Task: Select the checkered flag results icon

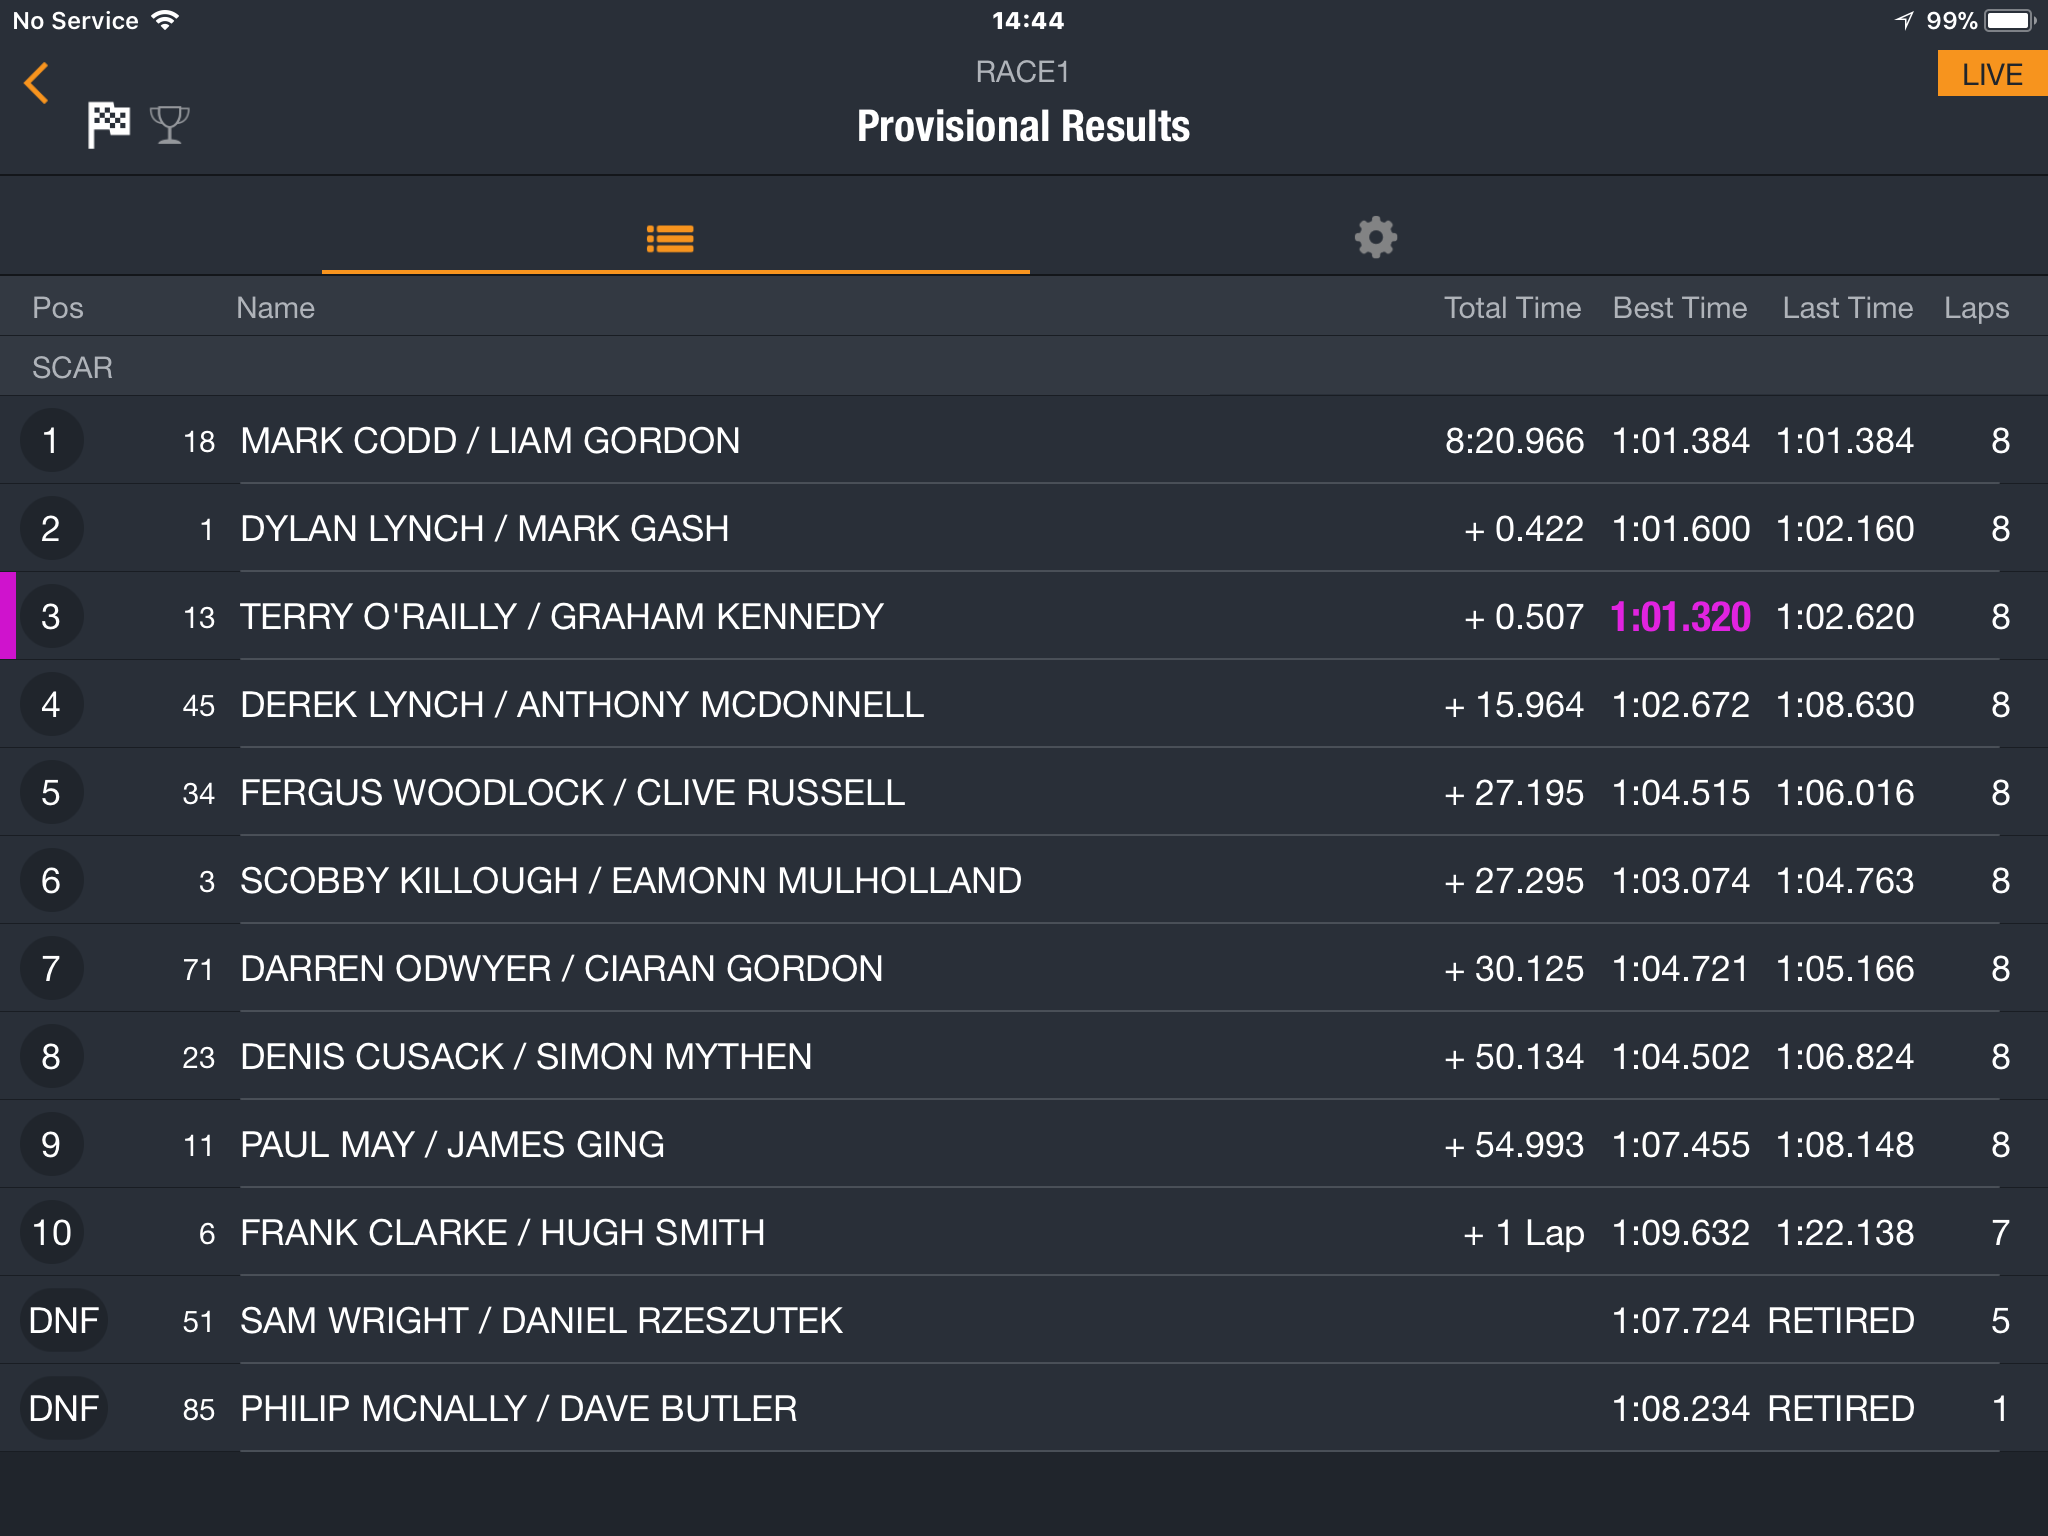Action: pyautogui.click(x=108, y=125)
